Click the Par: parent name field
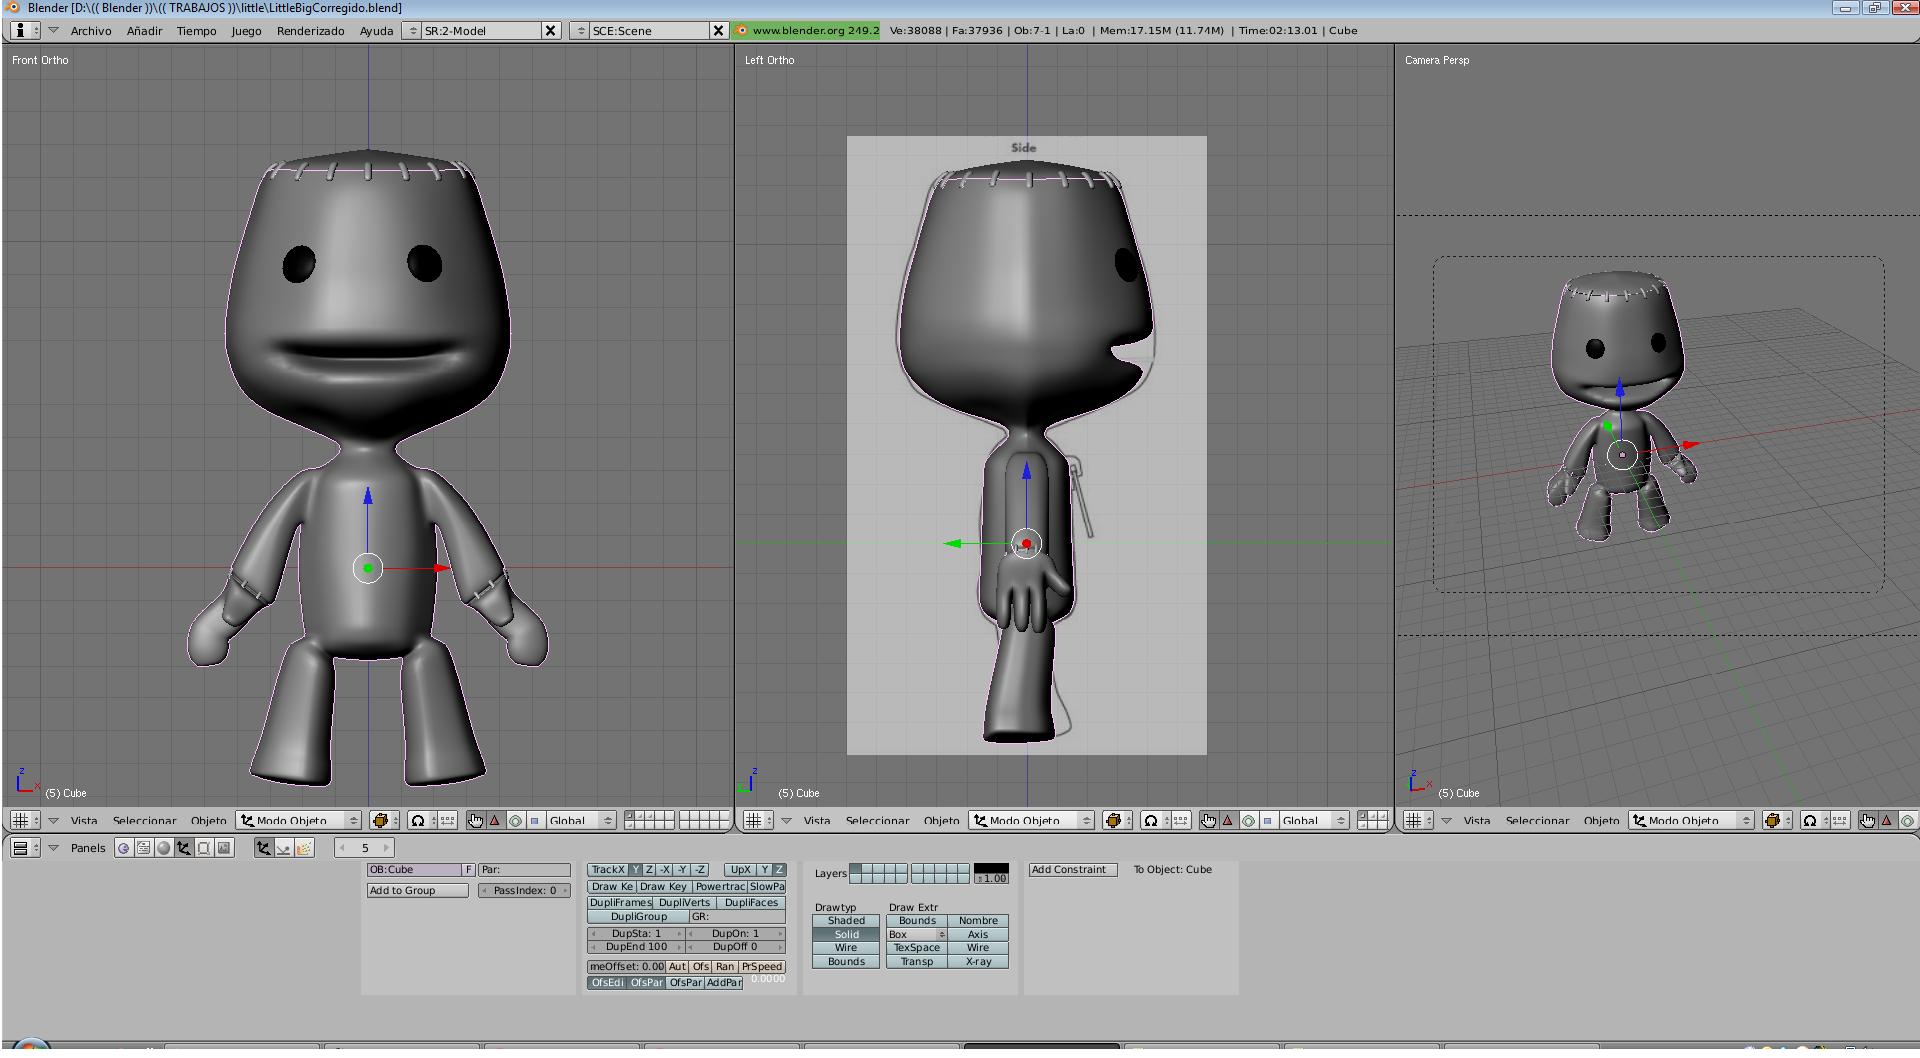Viewport: 1920px width, 1058px height. 524,870
